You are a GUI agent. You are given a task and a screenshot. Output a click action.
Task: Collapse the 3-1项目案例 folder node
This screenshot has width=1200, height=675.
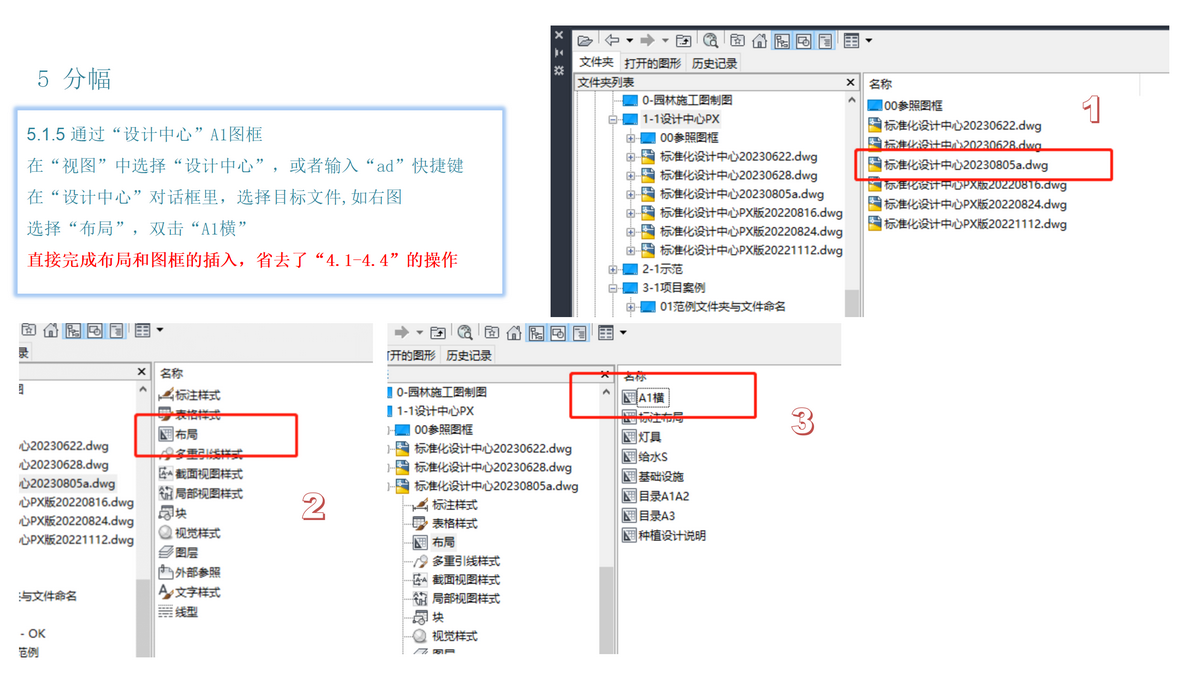pos(613,288)
